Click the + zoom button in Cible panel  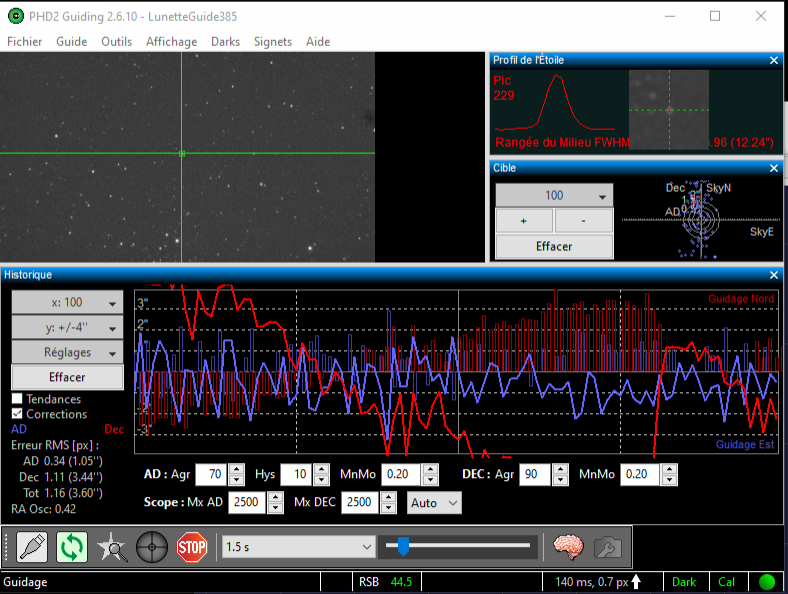point(524,220)
